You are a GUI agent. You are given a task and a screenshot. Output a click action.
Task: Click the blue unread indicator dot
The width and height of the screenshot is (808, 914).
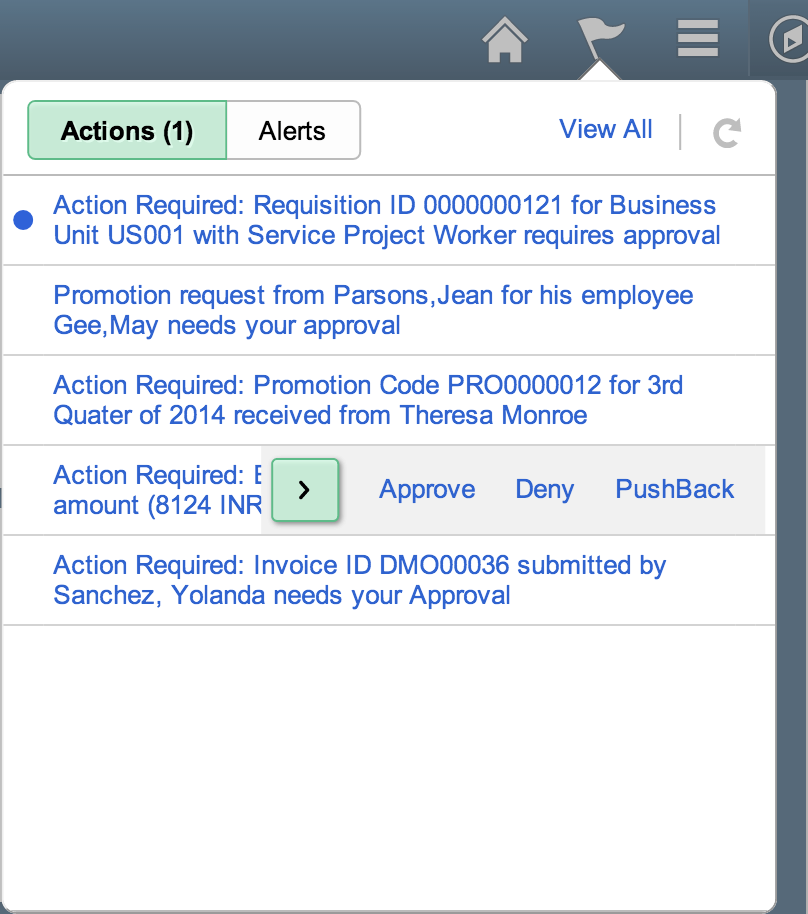click(23, 220)
